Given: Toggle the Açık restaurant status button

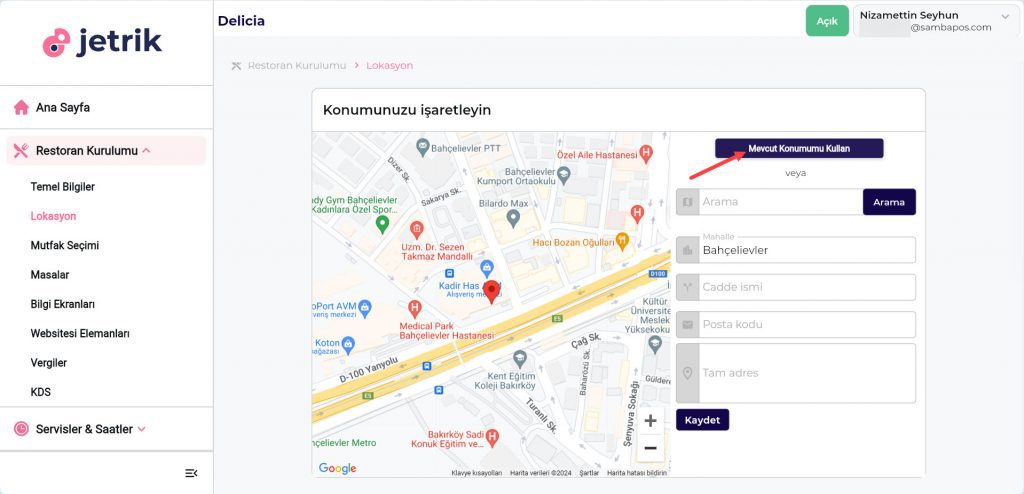Looking at the screenshot, I should point(826,21).
